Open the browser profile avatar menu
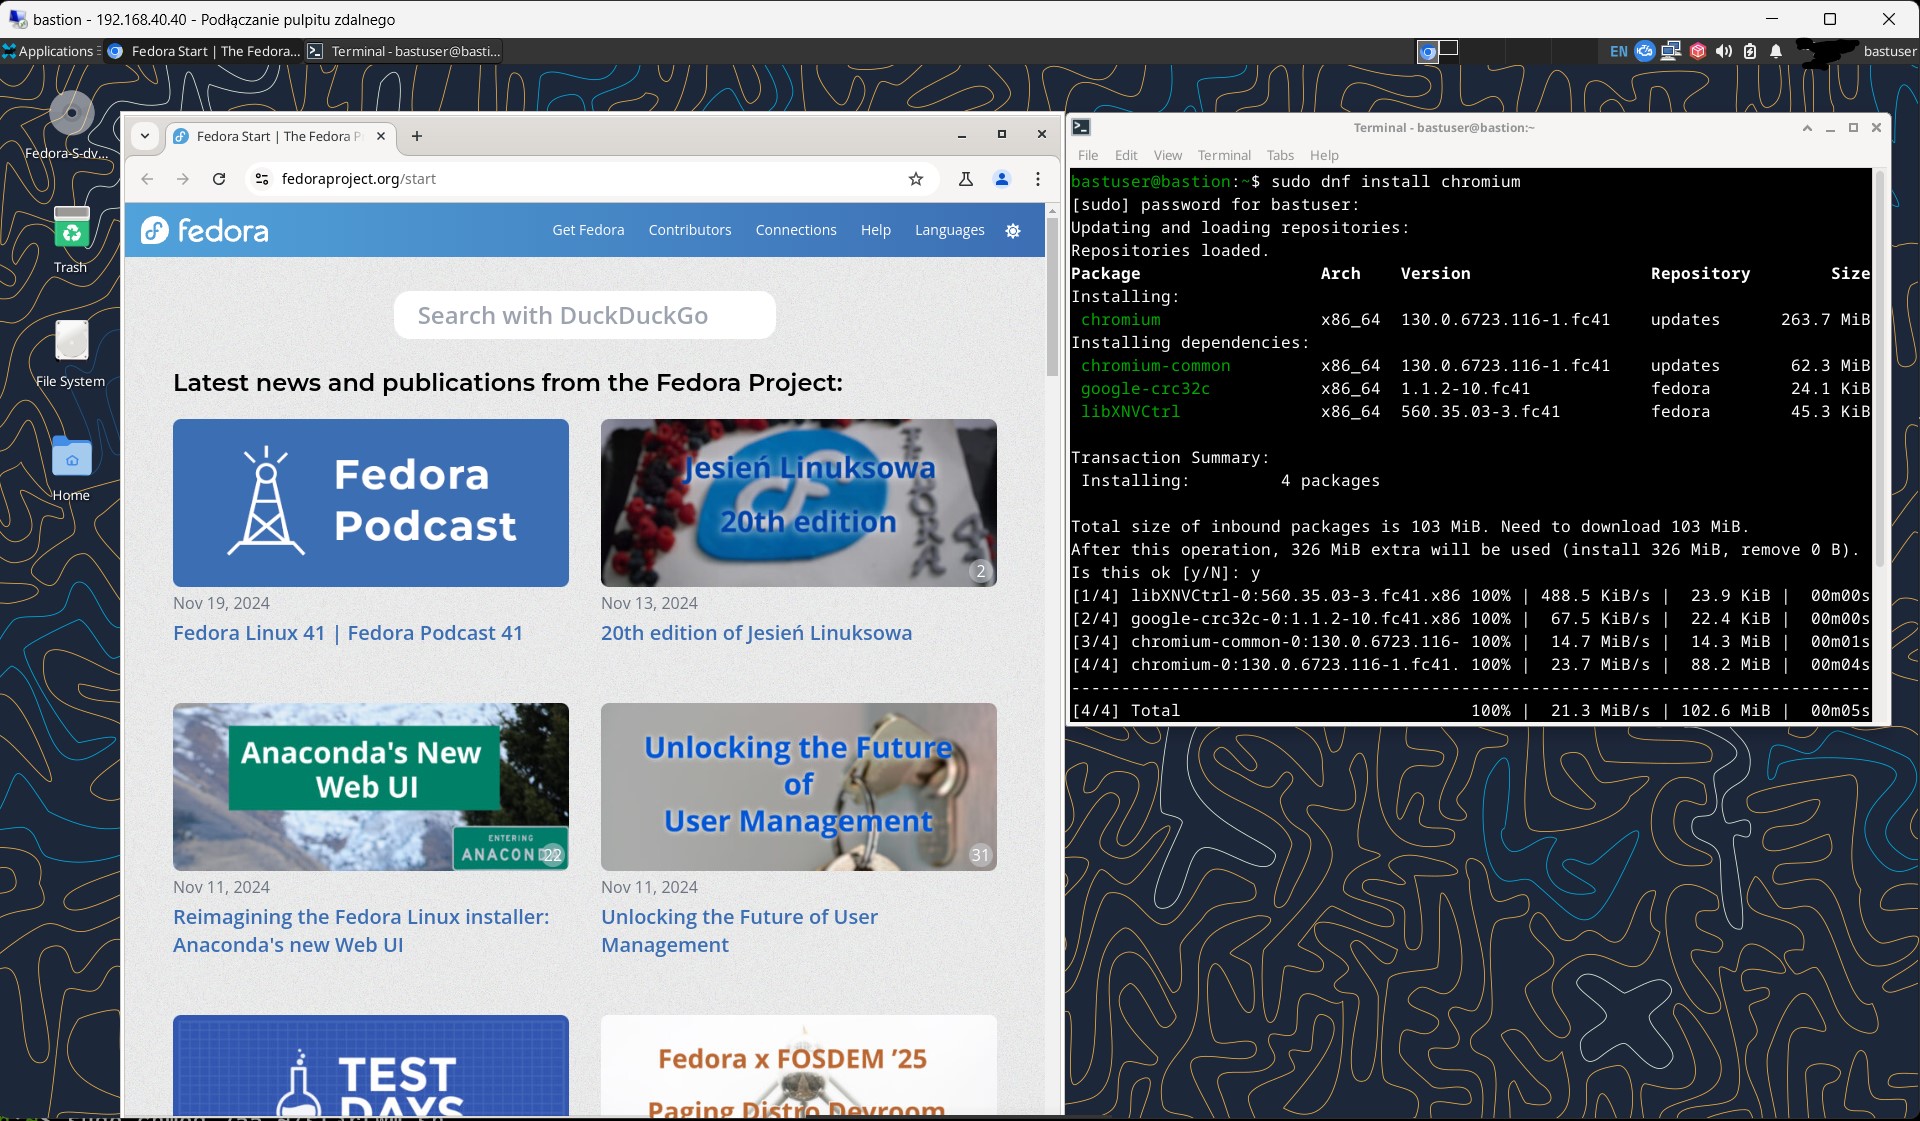 1001,179
